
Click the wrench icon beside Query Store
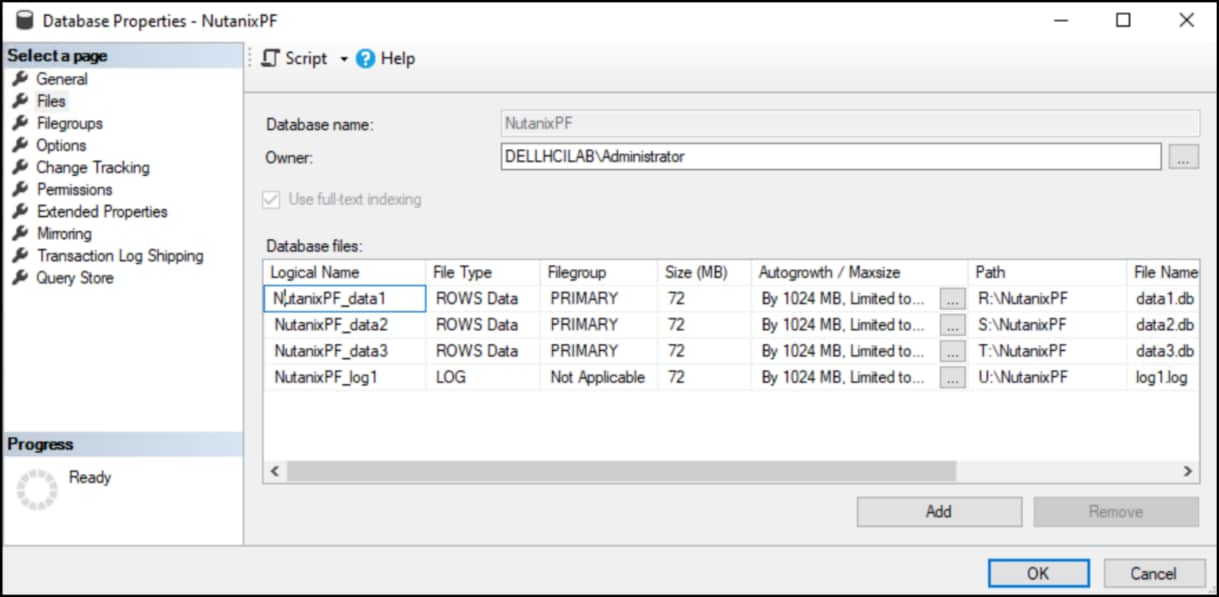(19, 277)
